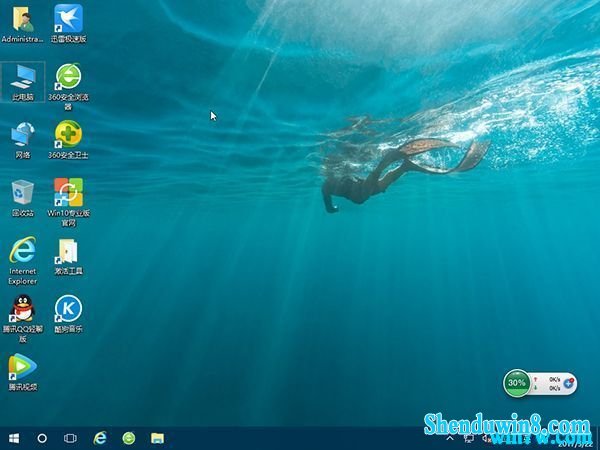Image resolution: width=600 pixels, height=450 pixels.
Task: Open File Explorer from the taskbar
Action: pyautogui.click(x=157, y=438)
